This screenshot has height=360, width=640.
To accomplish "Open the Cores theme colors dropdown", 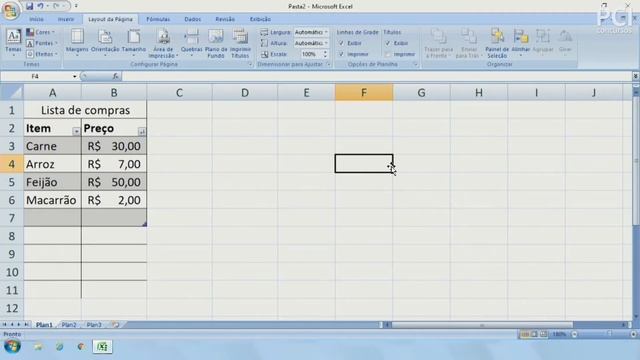I will pyautogui.click(x=40, y=32).
